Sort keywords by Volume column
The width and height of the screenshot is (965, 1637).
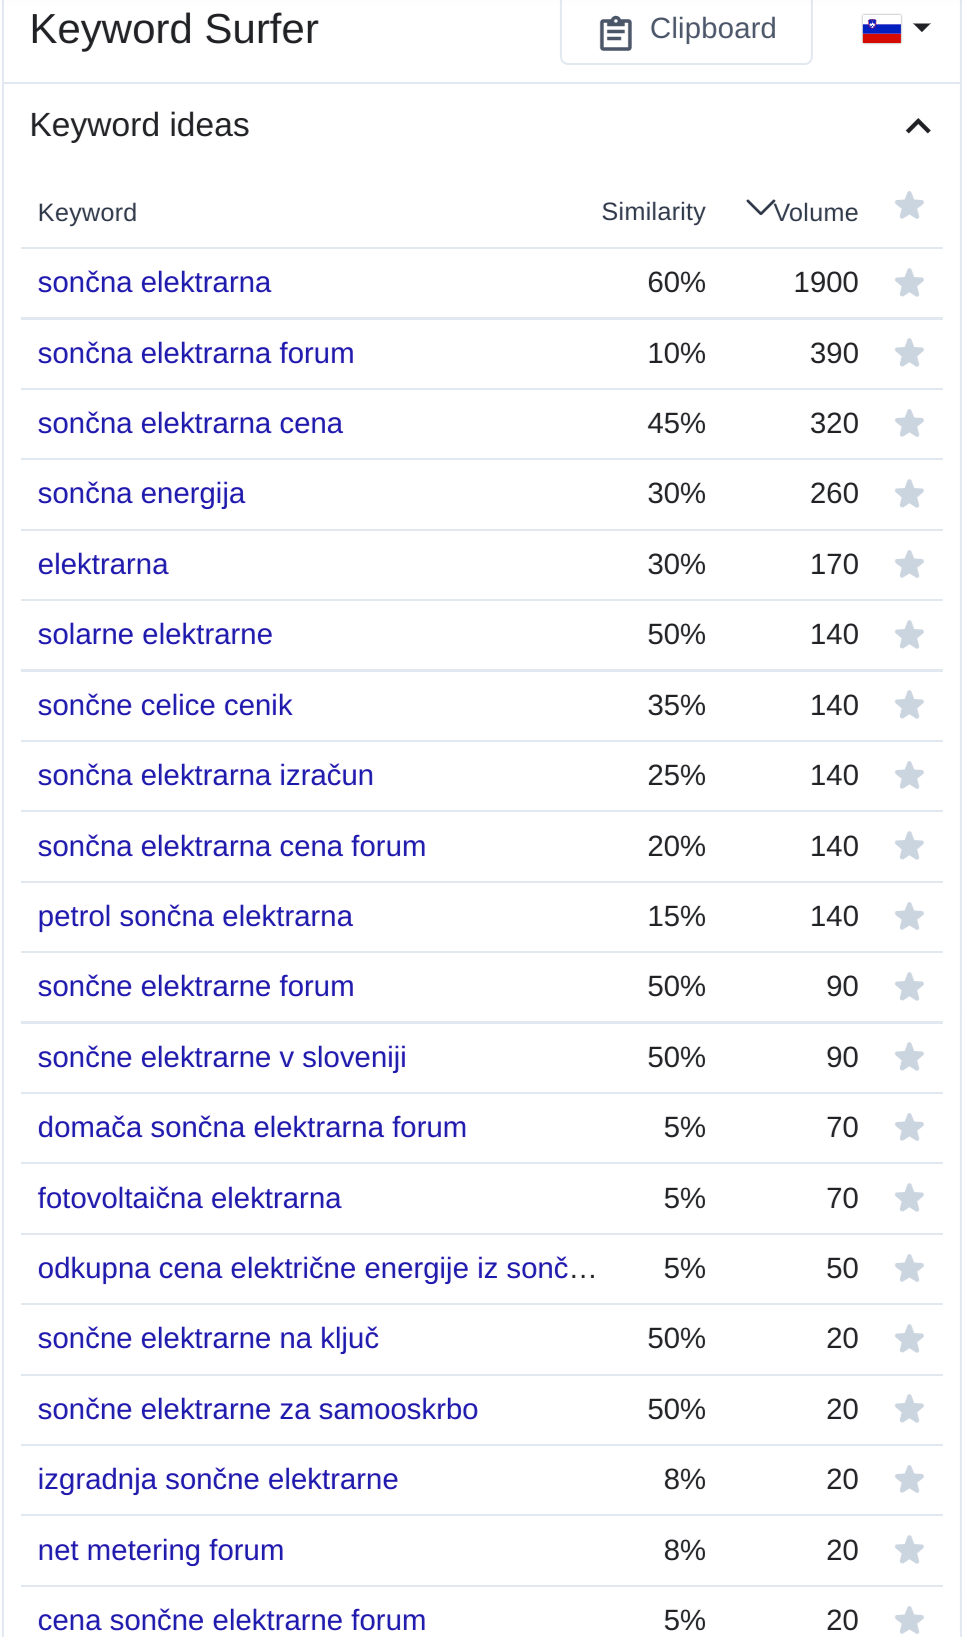click(803, 212)
